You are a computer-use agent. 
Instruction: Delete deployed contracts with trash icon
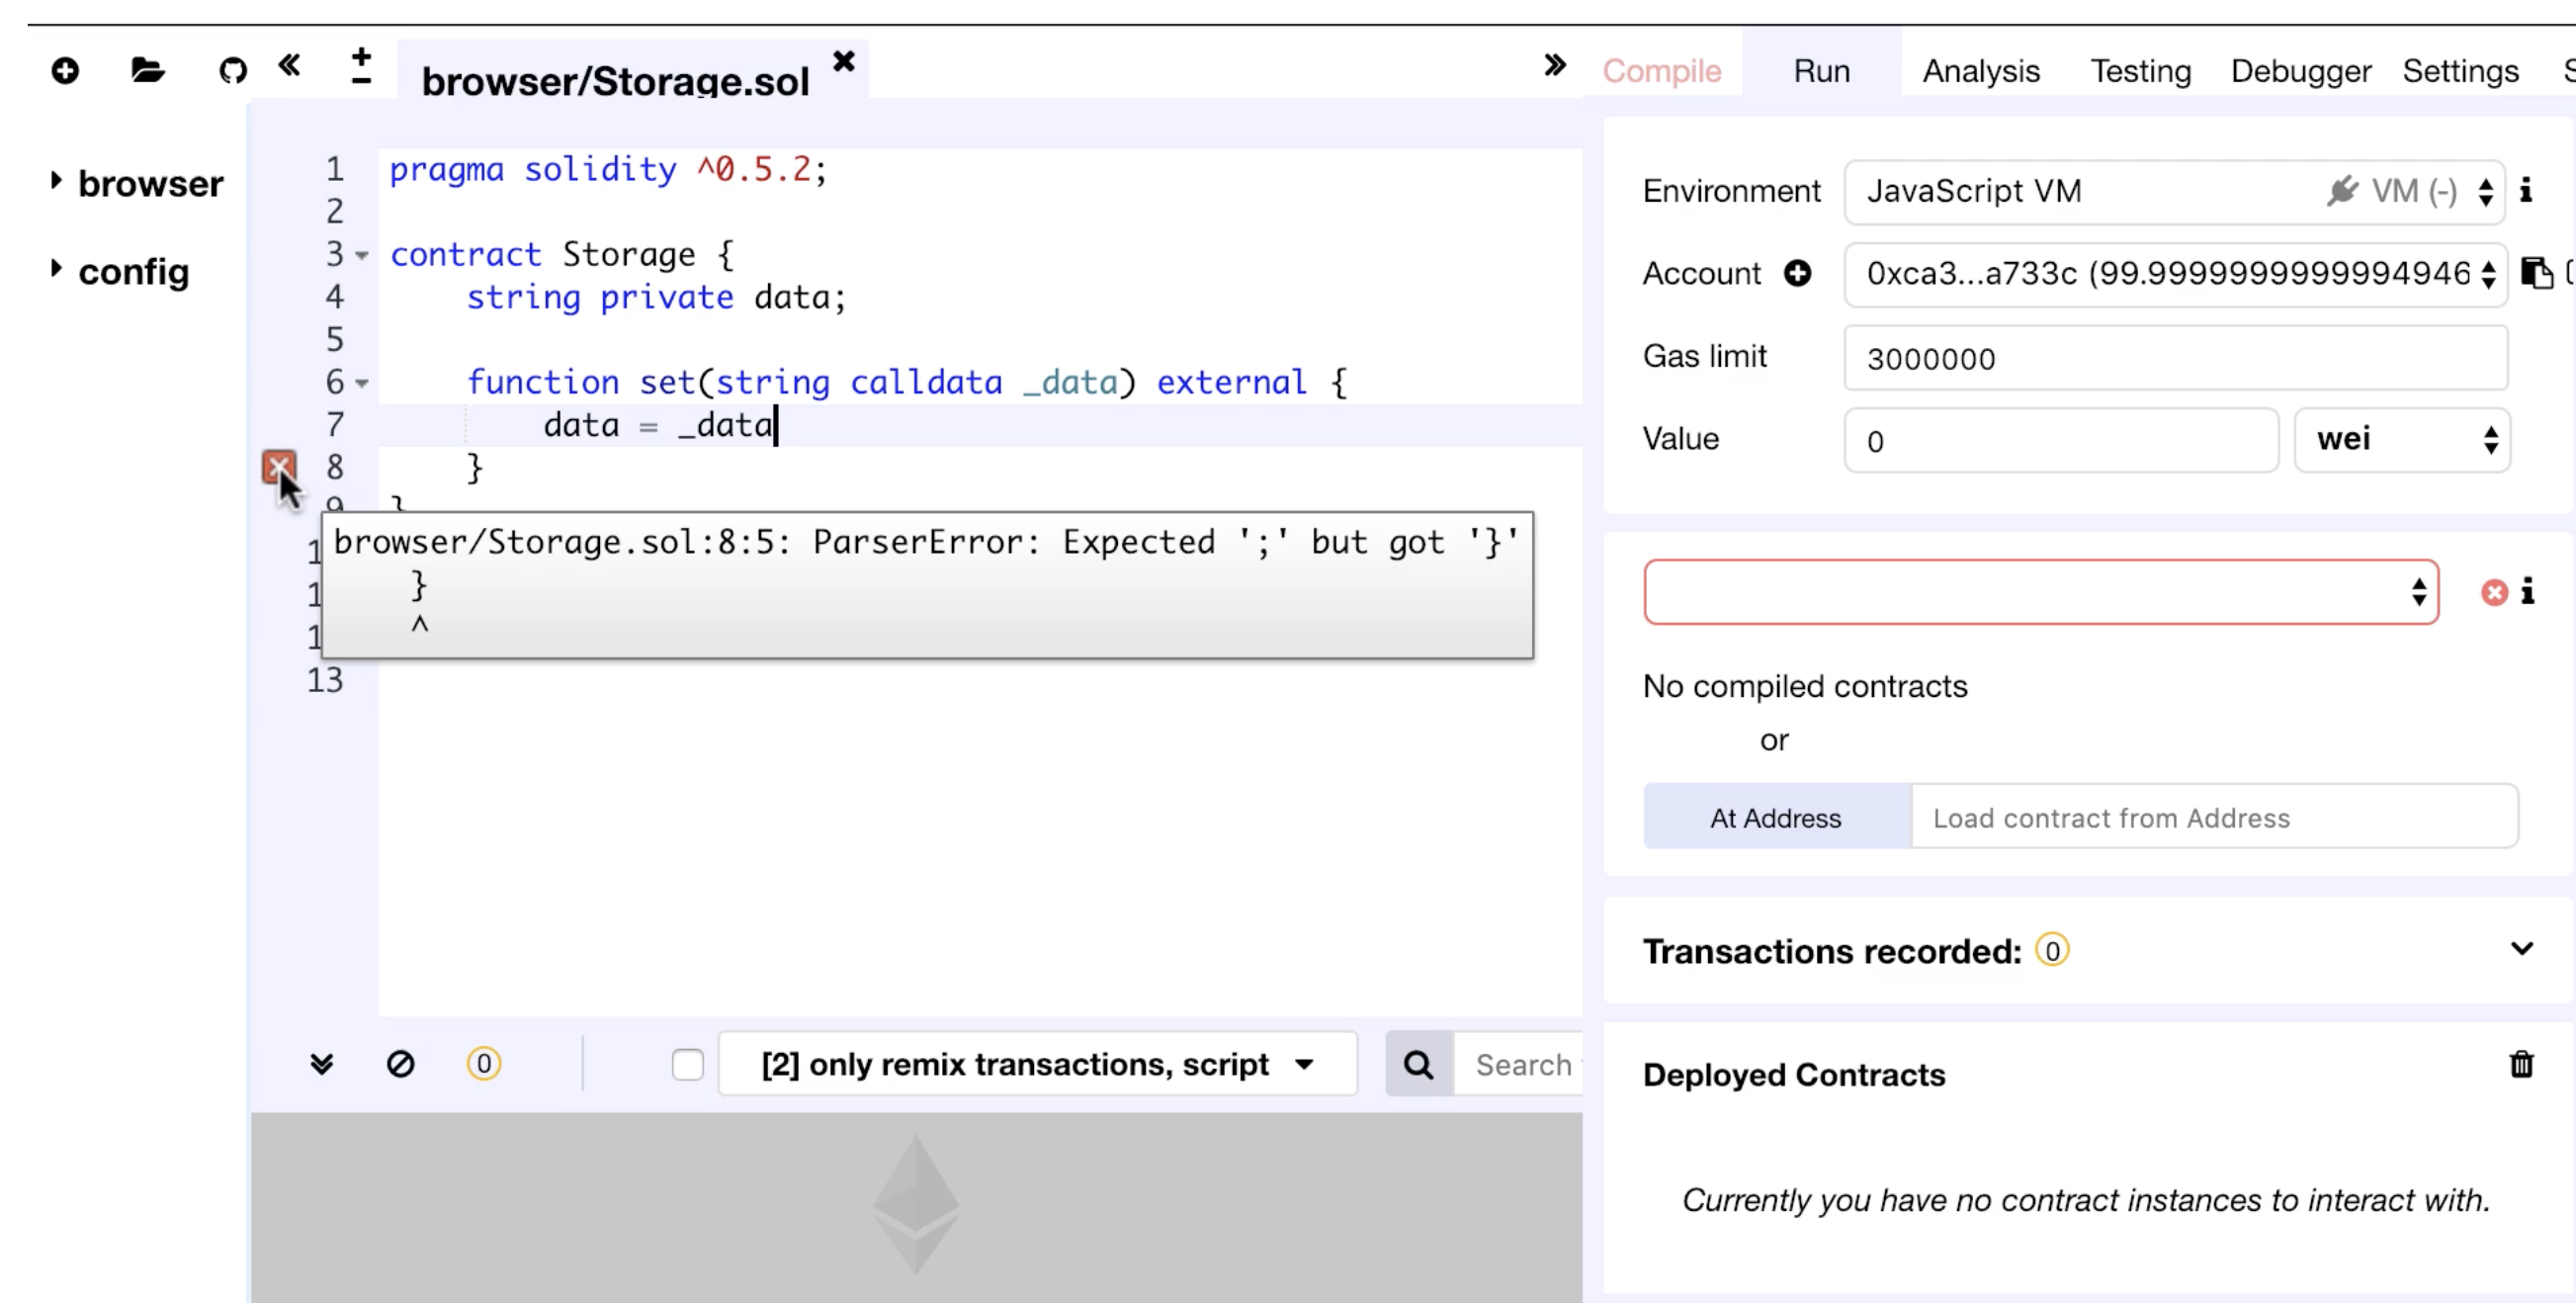click(x=2521, y=1064)
